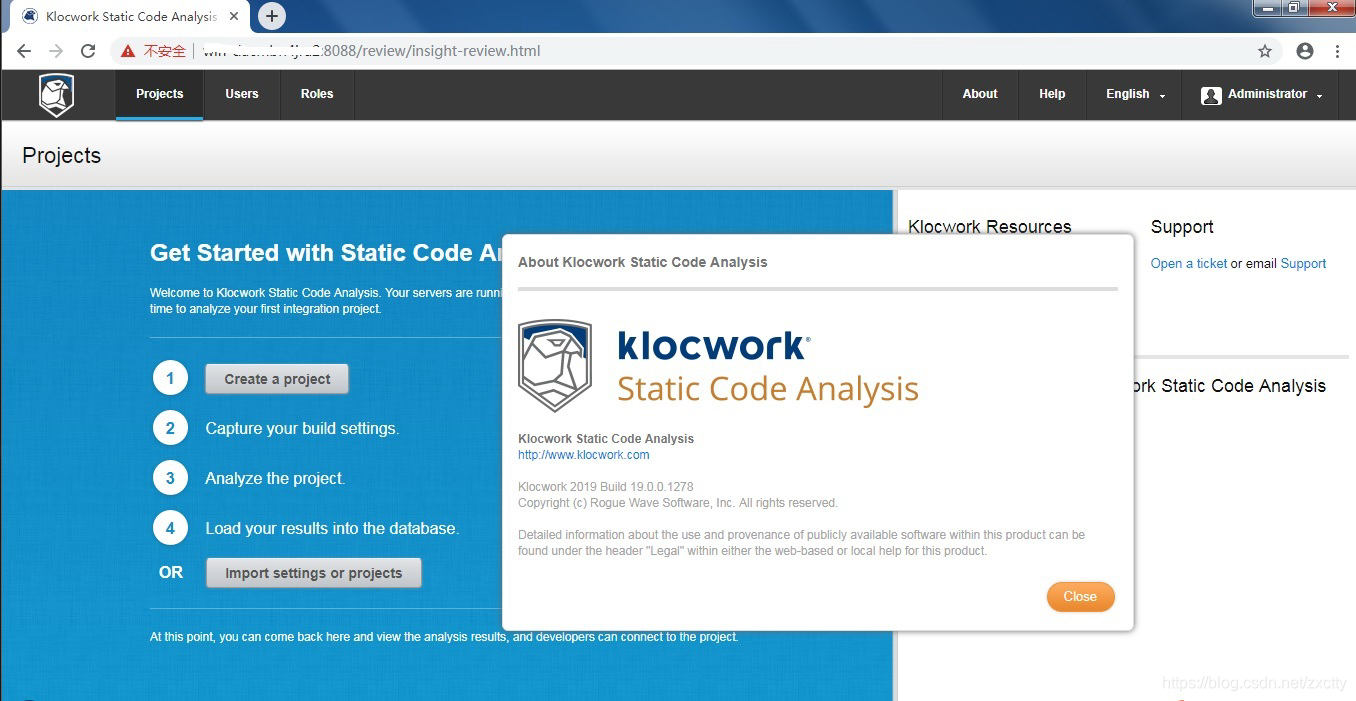
Task: Click the Support heading
Action: point(1182,227)
